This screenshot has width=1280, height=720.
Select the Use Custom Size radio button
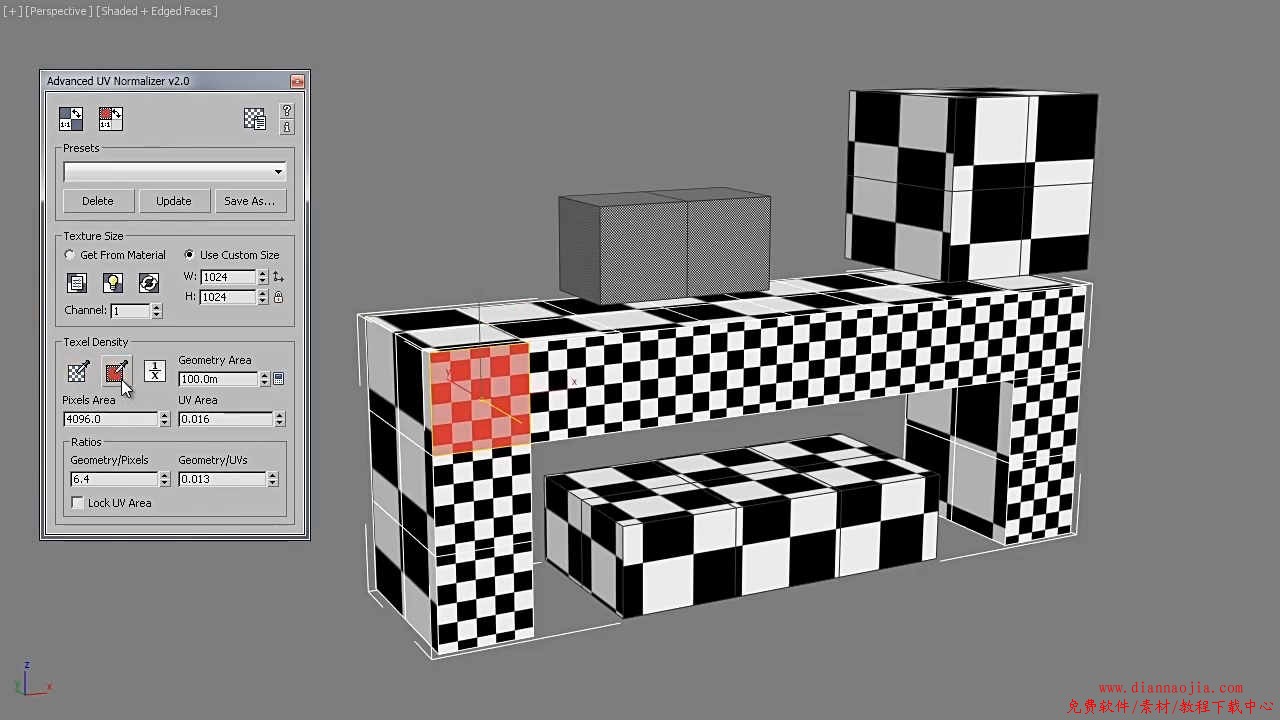189,255
